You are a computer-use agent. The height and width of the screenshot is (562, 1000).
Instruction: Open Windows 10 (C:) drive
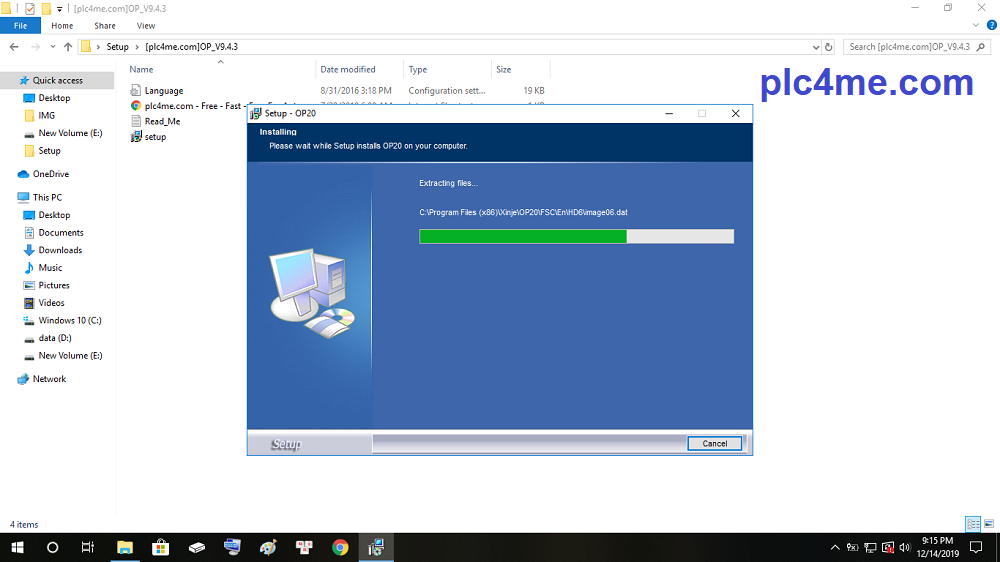coord(70,320)
